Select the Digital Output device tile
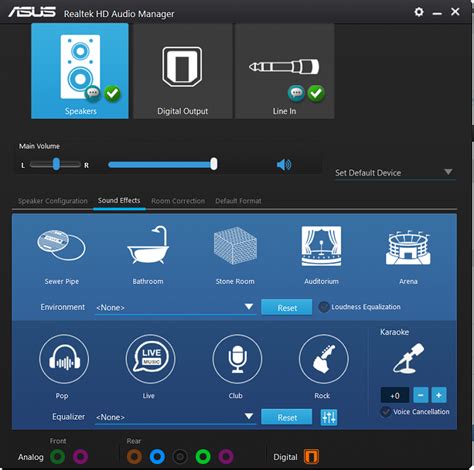Image resolution: width=474 pixels, height=470 pixels. [x=183, y=71]
